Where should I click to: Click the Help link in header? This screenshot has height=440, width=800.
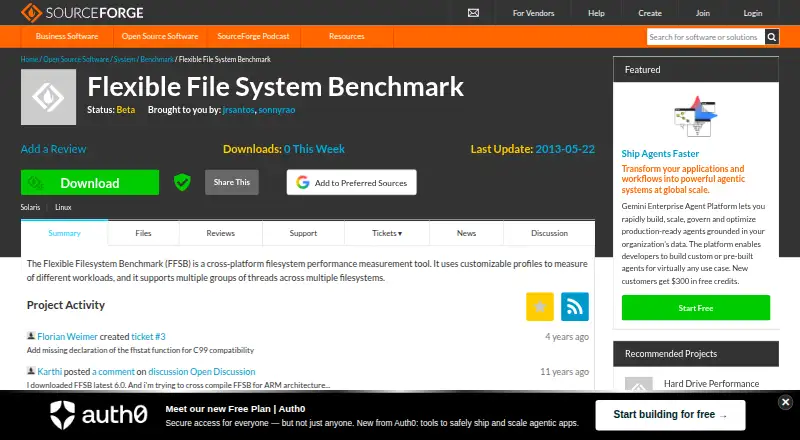[596, 13]
